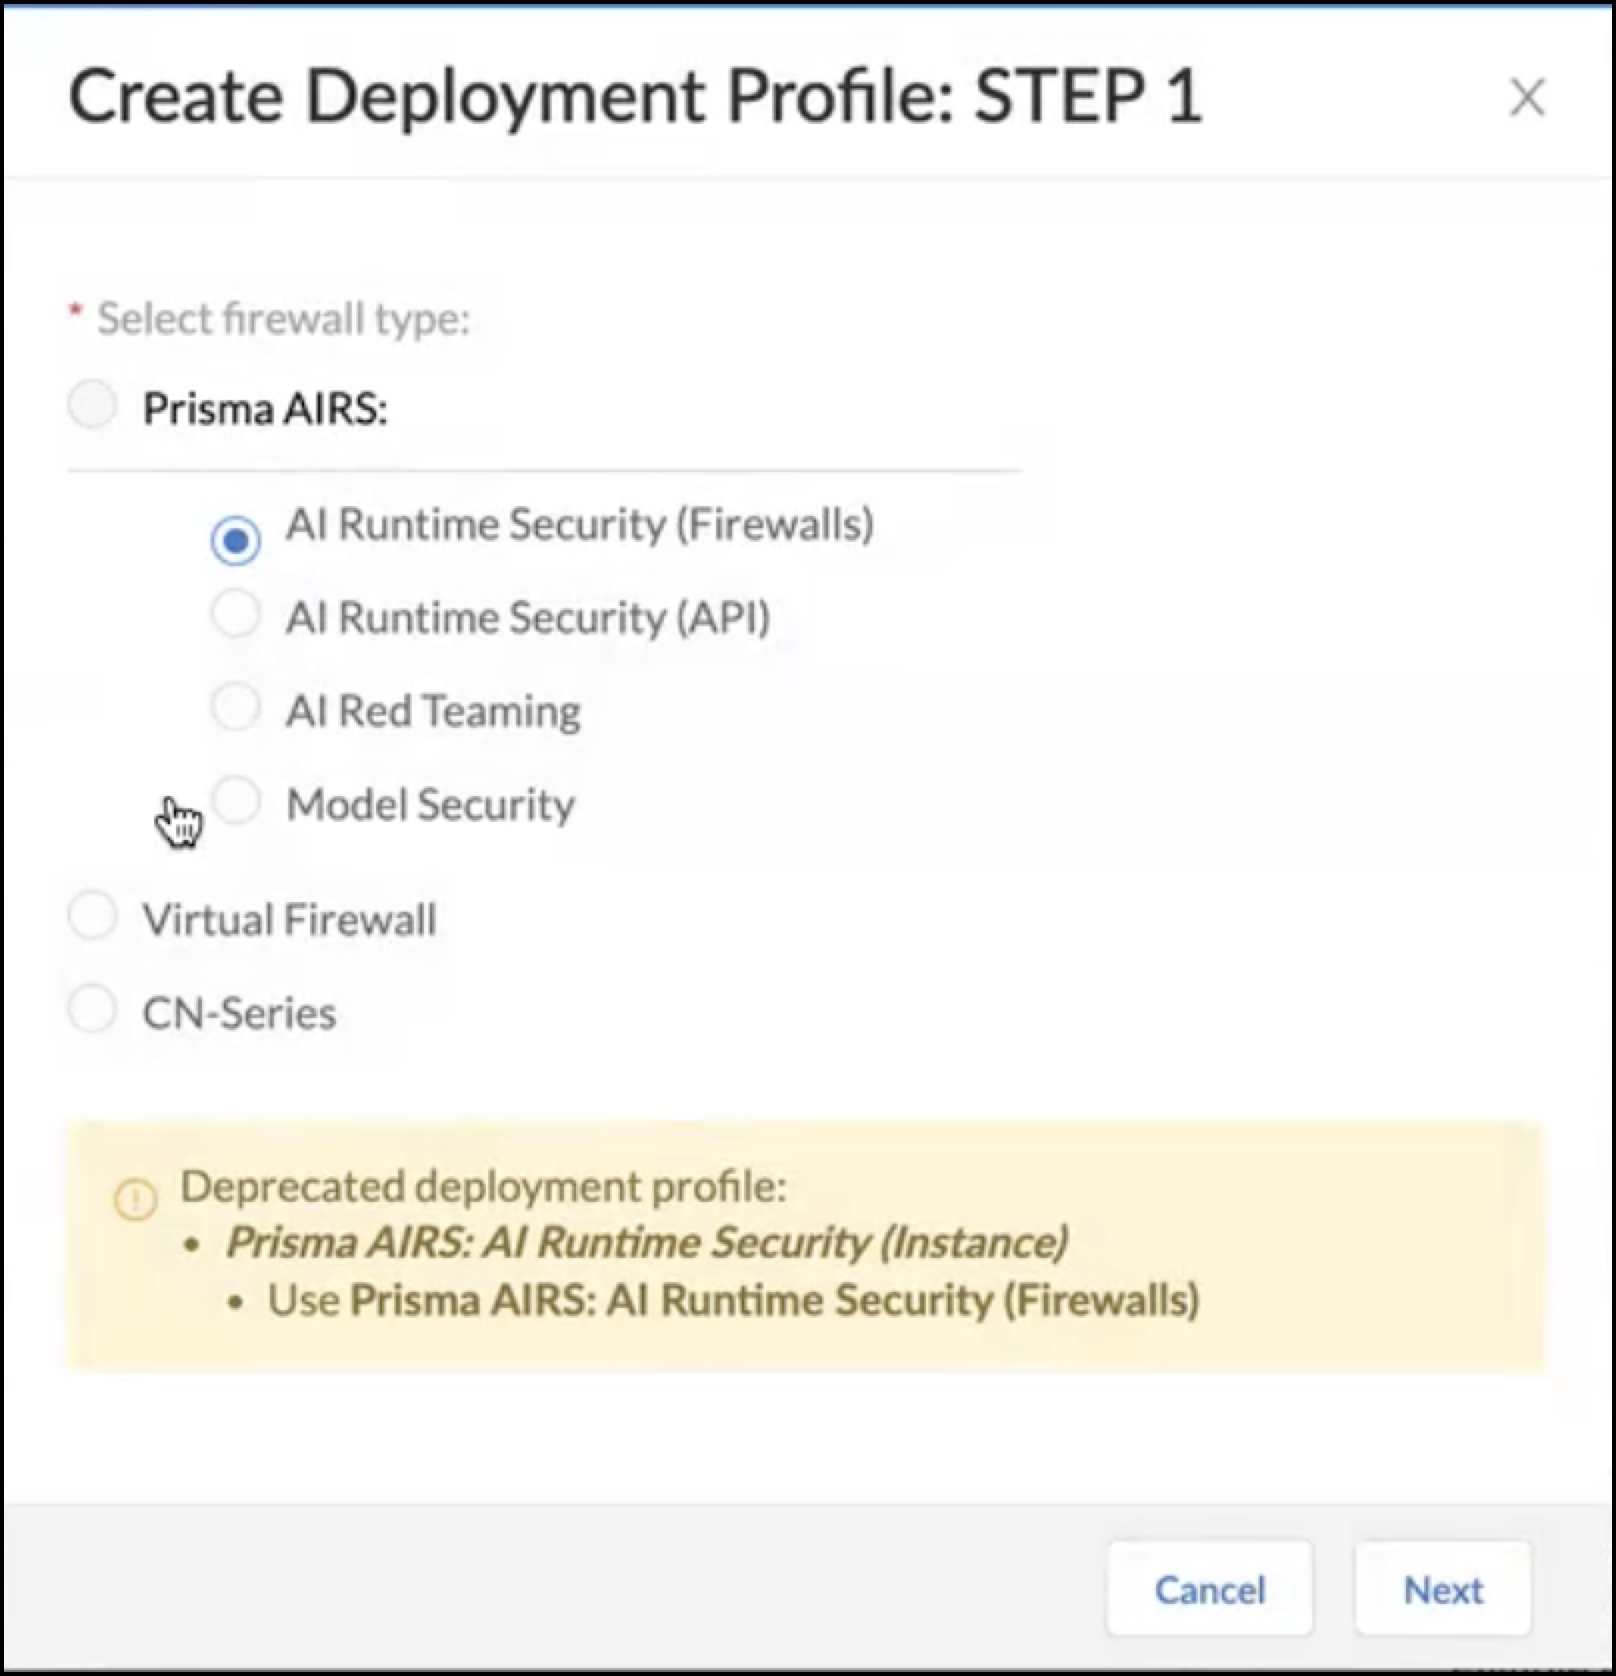Click the 'AI Red Teaming' label text
This screenshot has height=1676, width=1616.
(433, 711)
